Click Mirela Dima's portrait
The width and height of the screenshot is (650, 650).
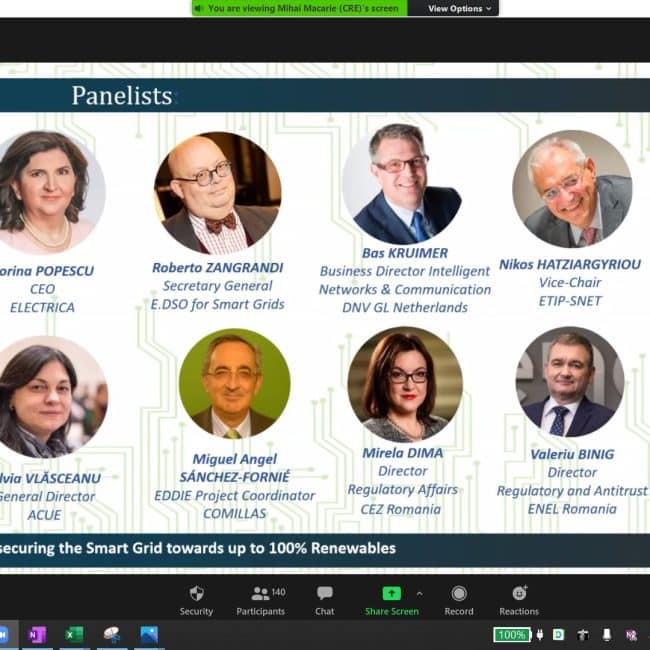(405, 384)
